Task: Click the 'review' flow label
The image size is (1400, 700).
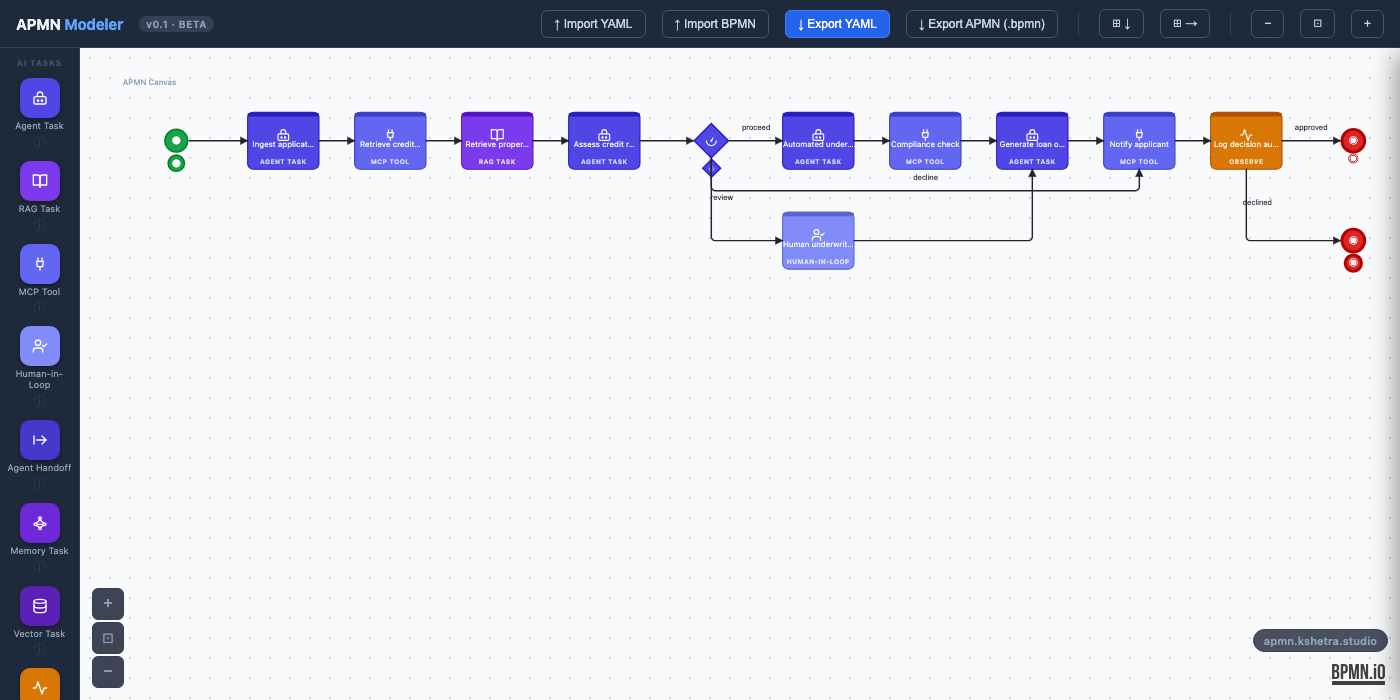Action: click(x=722, y=198)
